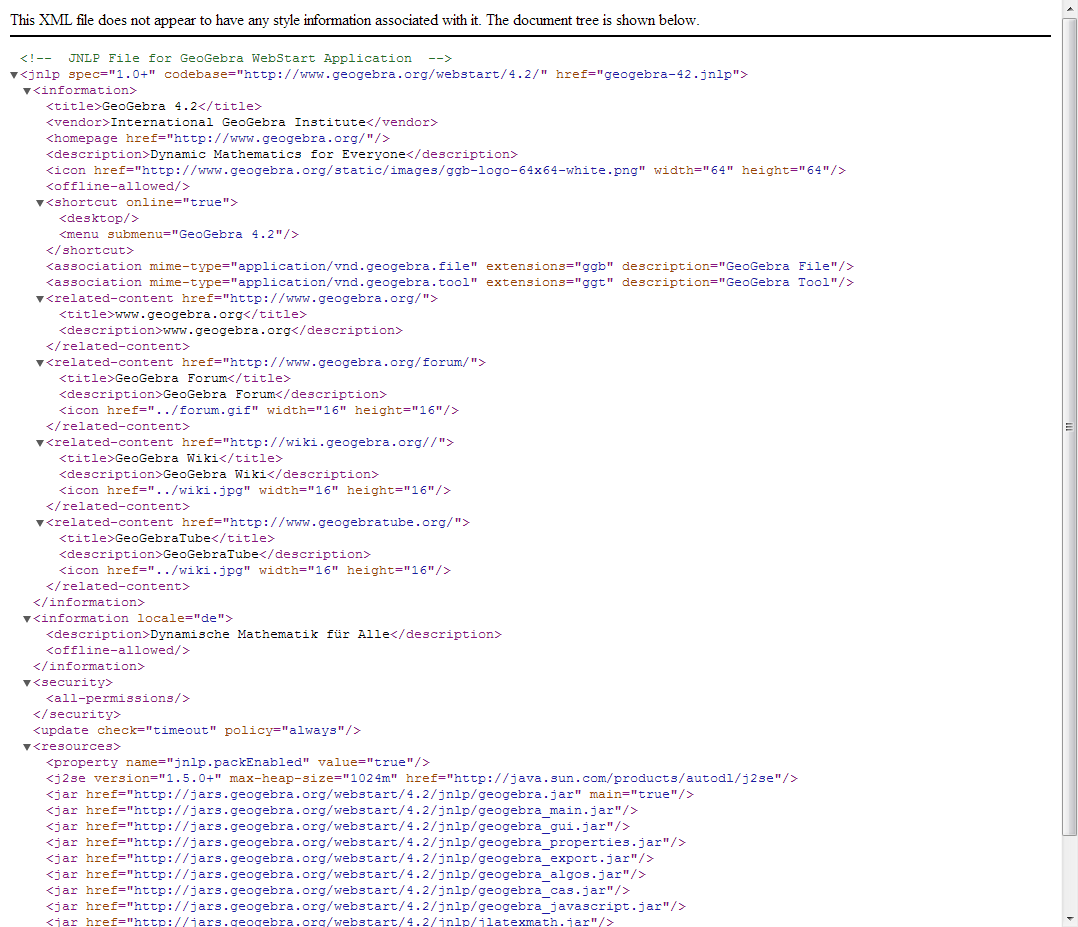1078x927 pixels.
Task: Click the geogebra_main.jar line
Action: [342, 811]
